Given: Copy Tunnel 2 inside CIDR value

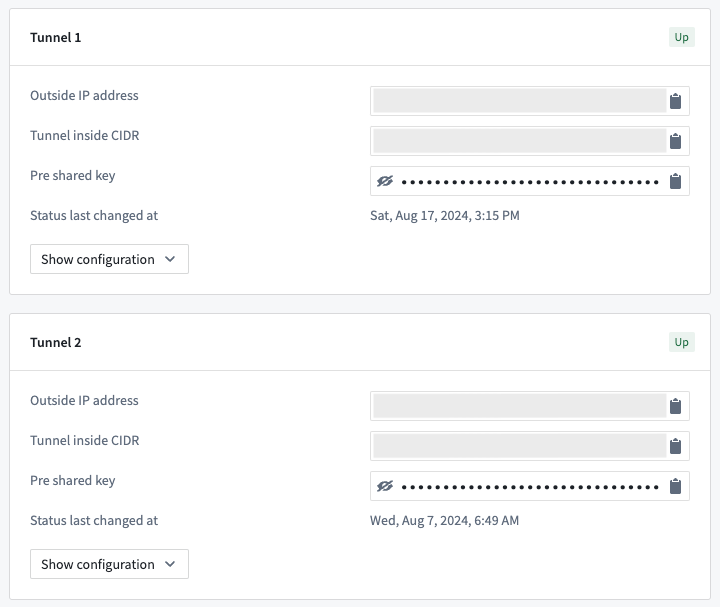Looking at the screenshot, I should tap(676, 446).
